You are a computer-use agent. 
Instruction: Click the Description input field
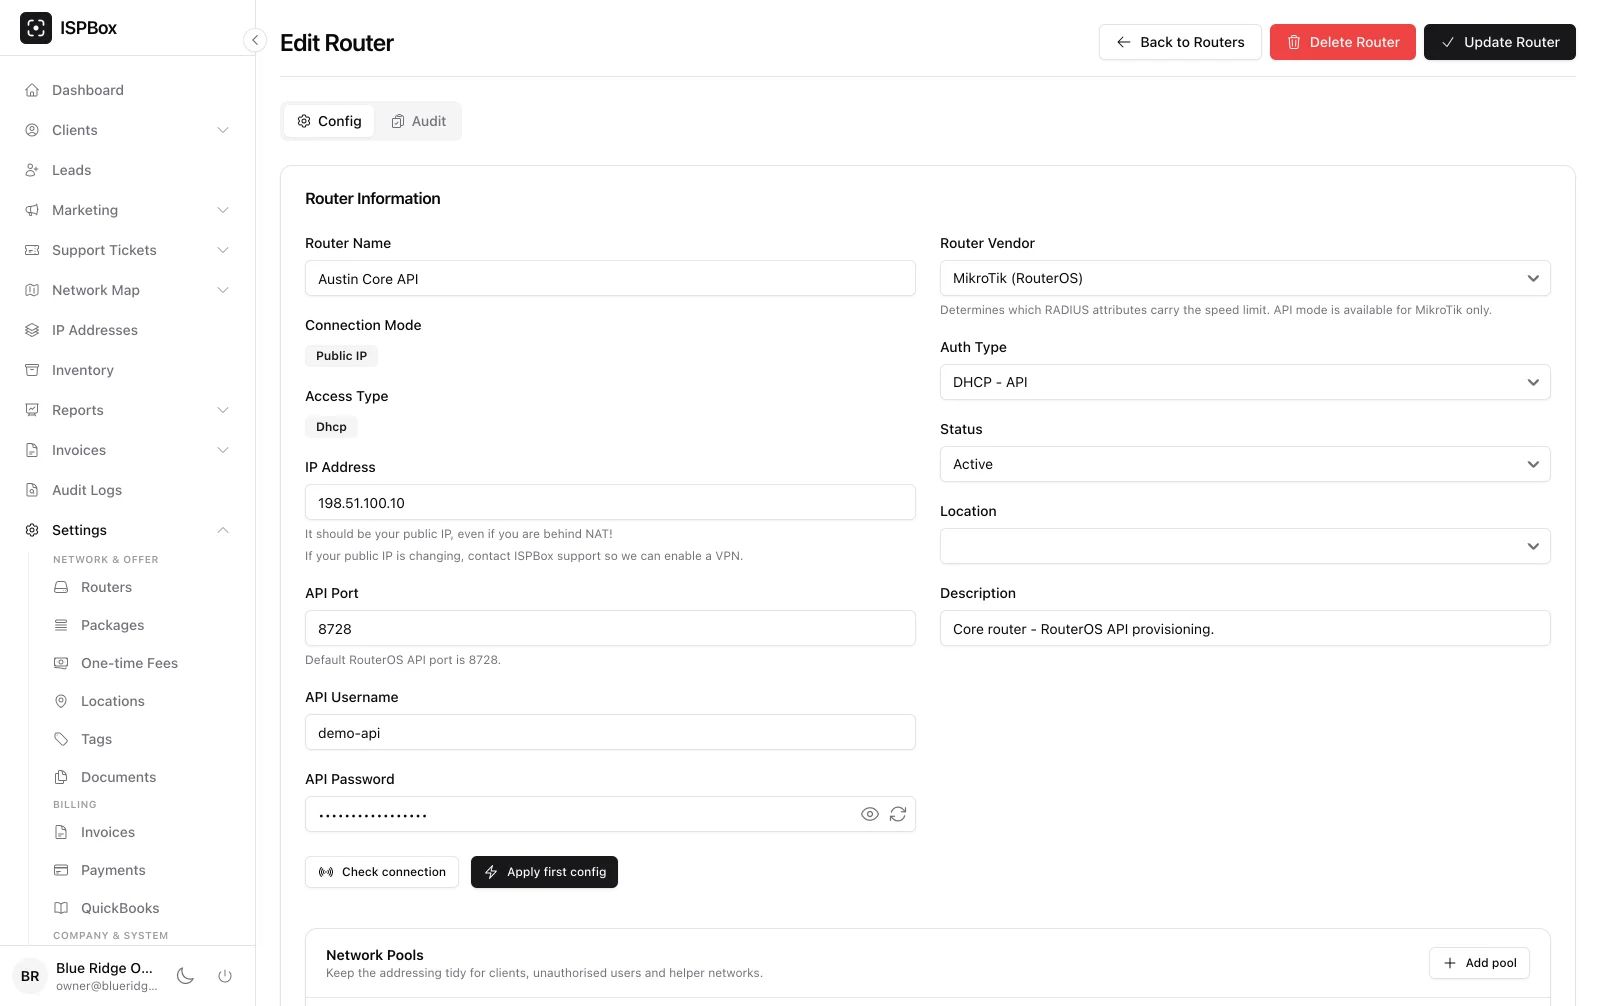click(1245, 628)
